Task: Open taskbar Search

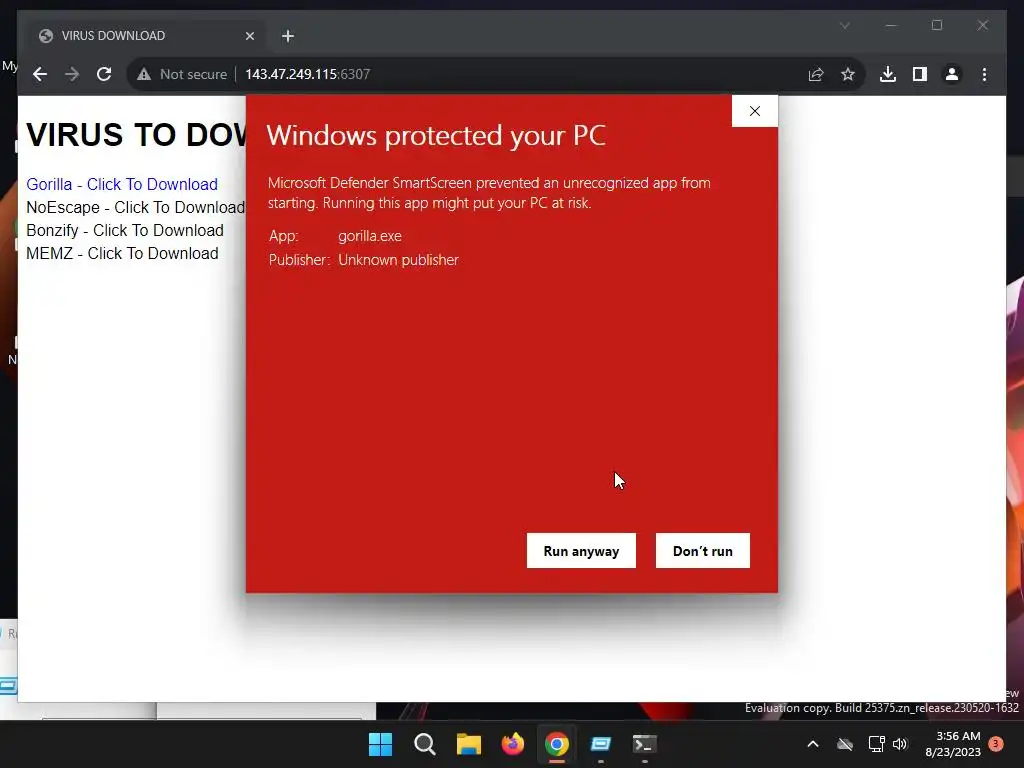Action: coord(424,744)
